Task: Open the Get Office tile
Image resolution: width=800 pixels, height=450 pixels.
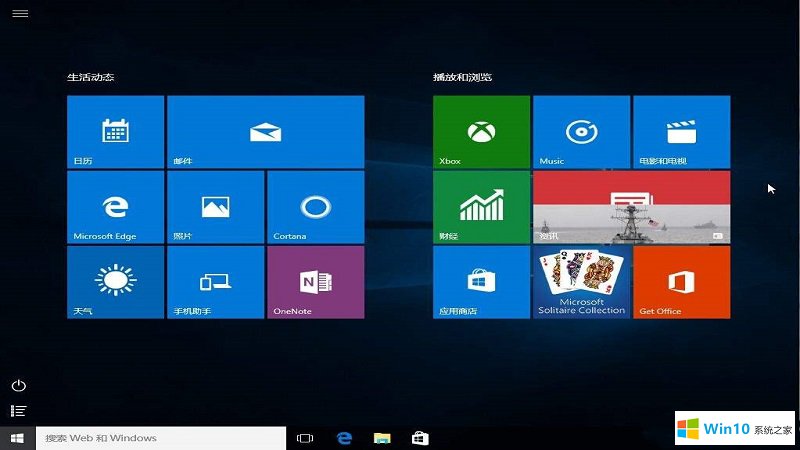Action: coord(682,282)
